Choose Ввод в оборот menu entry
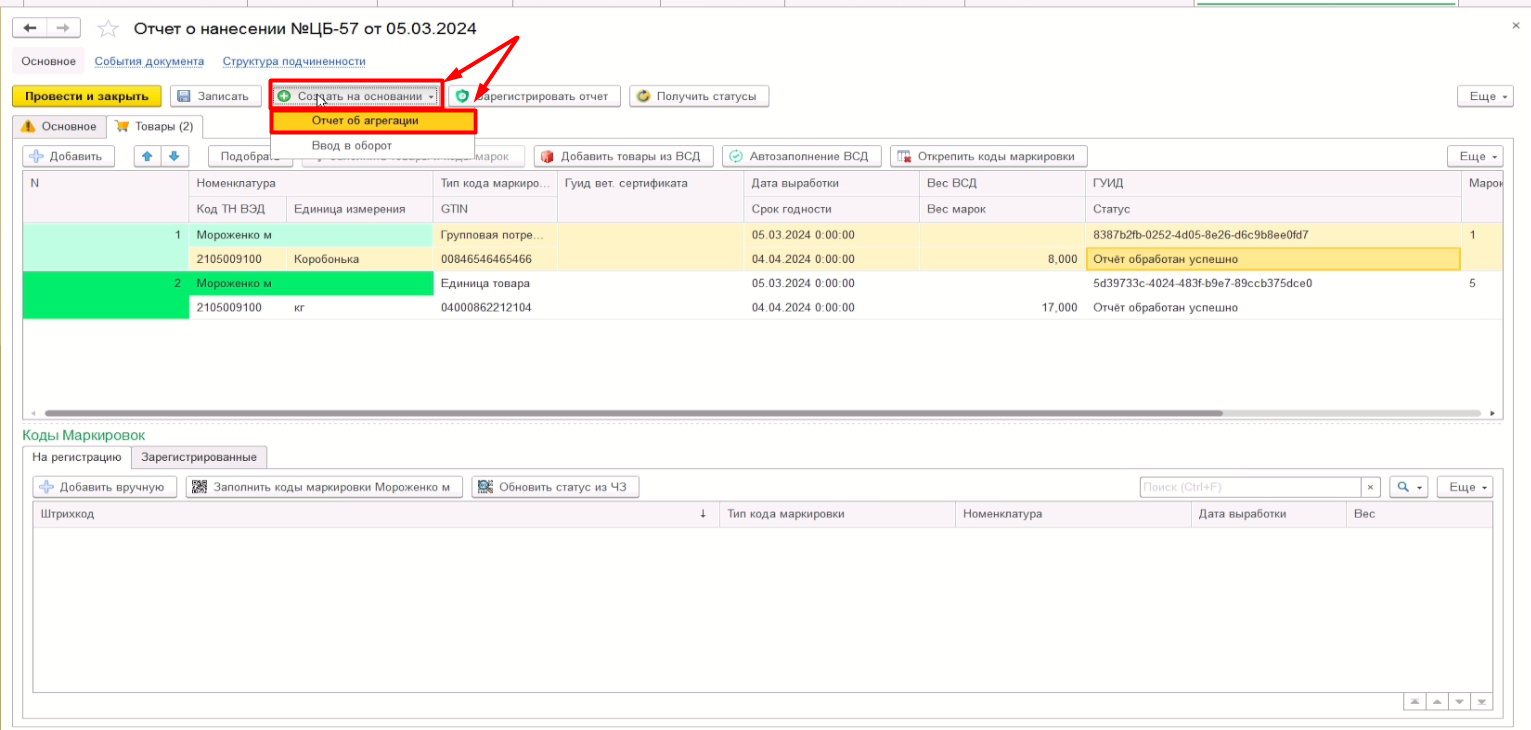Image resolution: width=1531 pixels, height=730 pixels. tap(351, 146)
